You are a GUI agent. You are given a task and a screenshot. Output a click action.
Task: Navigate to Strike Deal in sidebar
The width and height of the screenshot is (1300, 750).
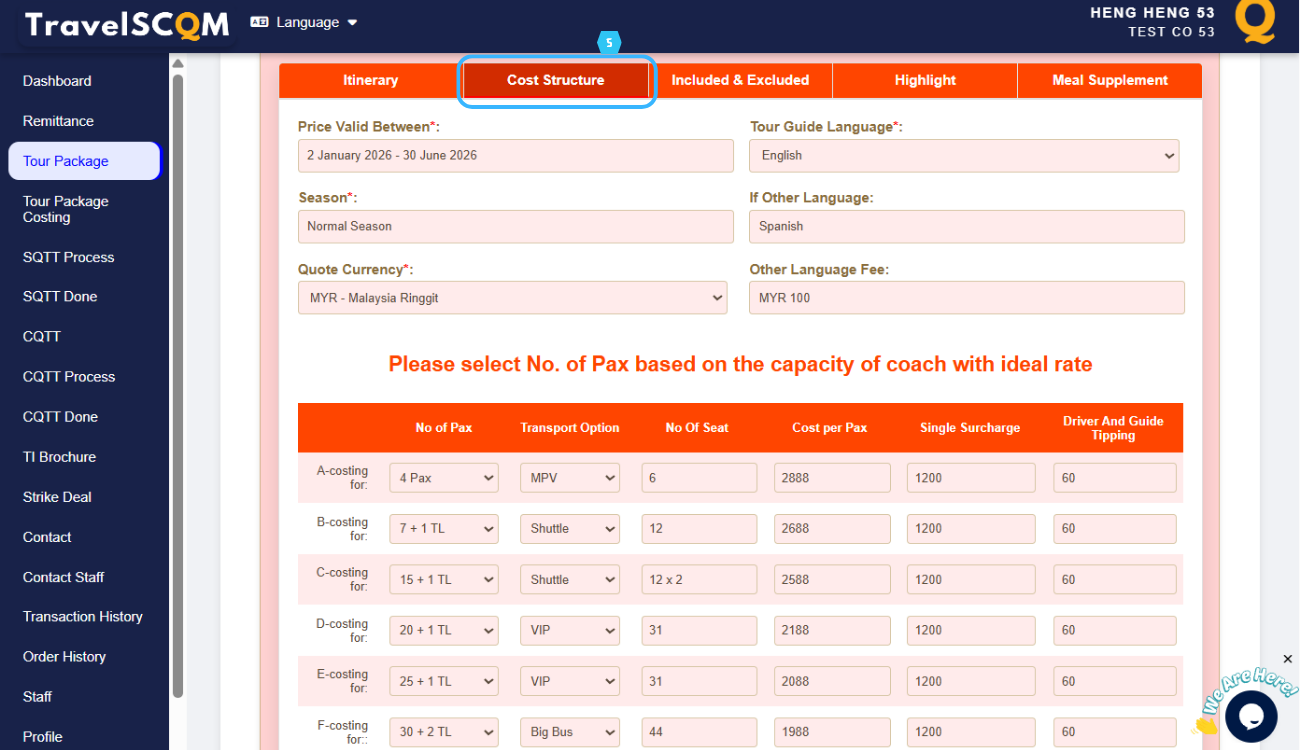(x=57, y=497)
